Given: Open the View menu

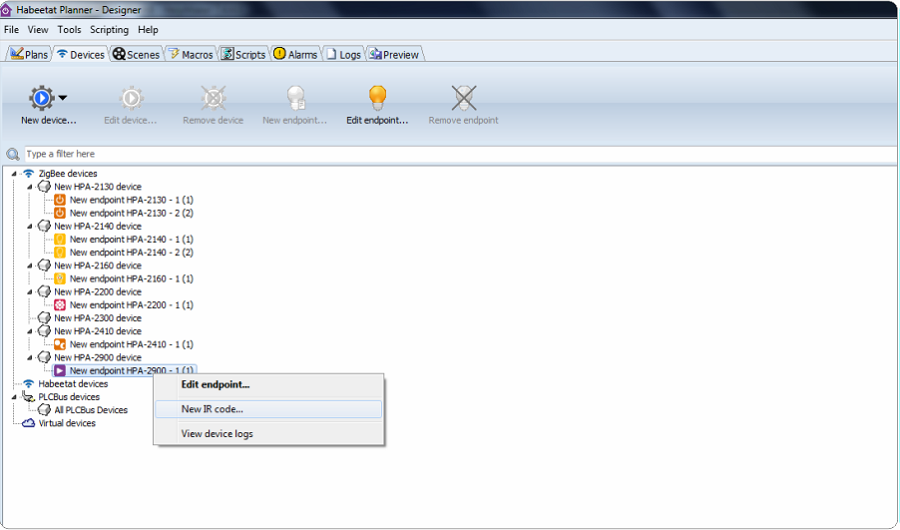Looking at the screenshot, I should (38, 29).
